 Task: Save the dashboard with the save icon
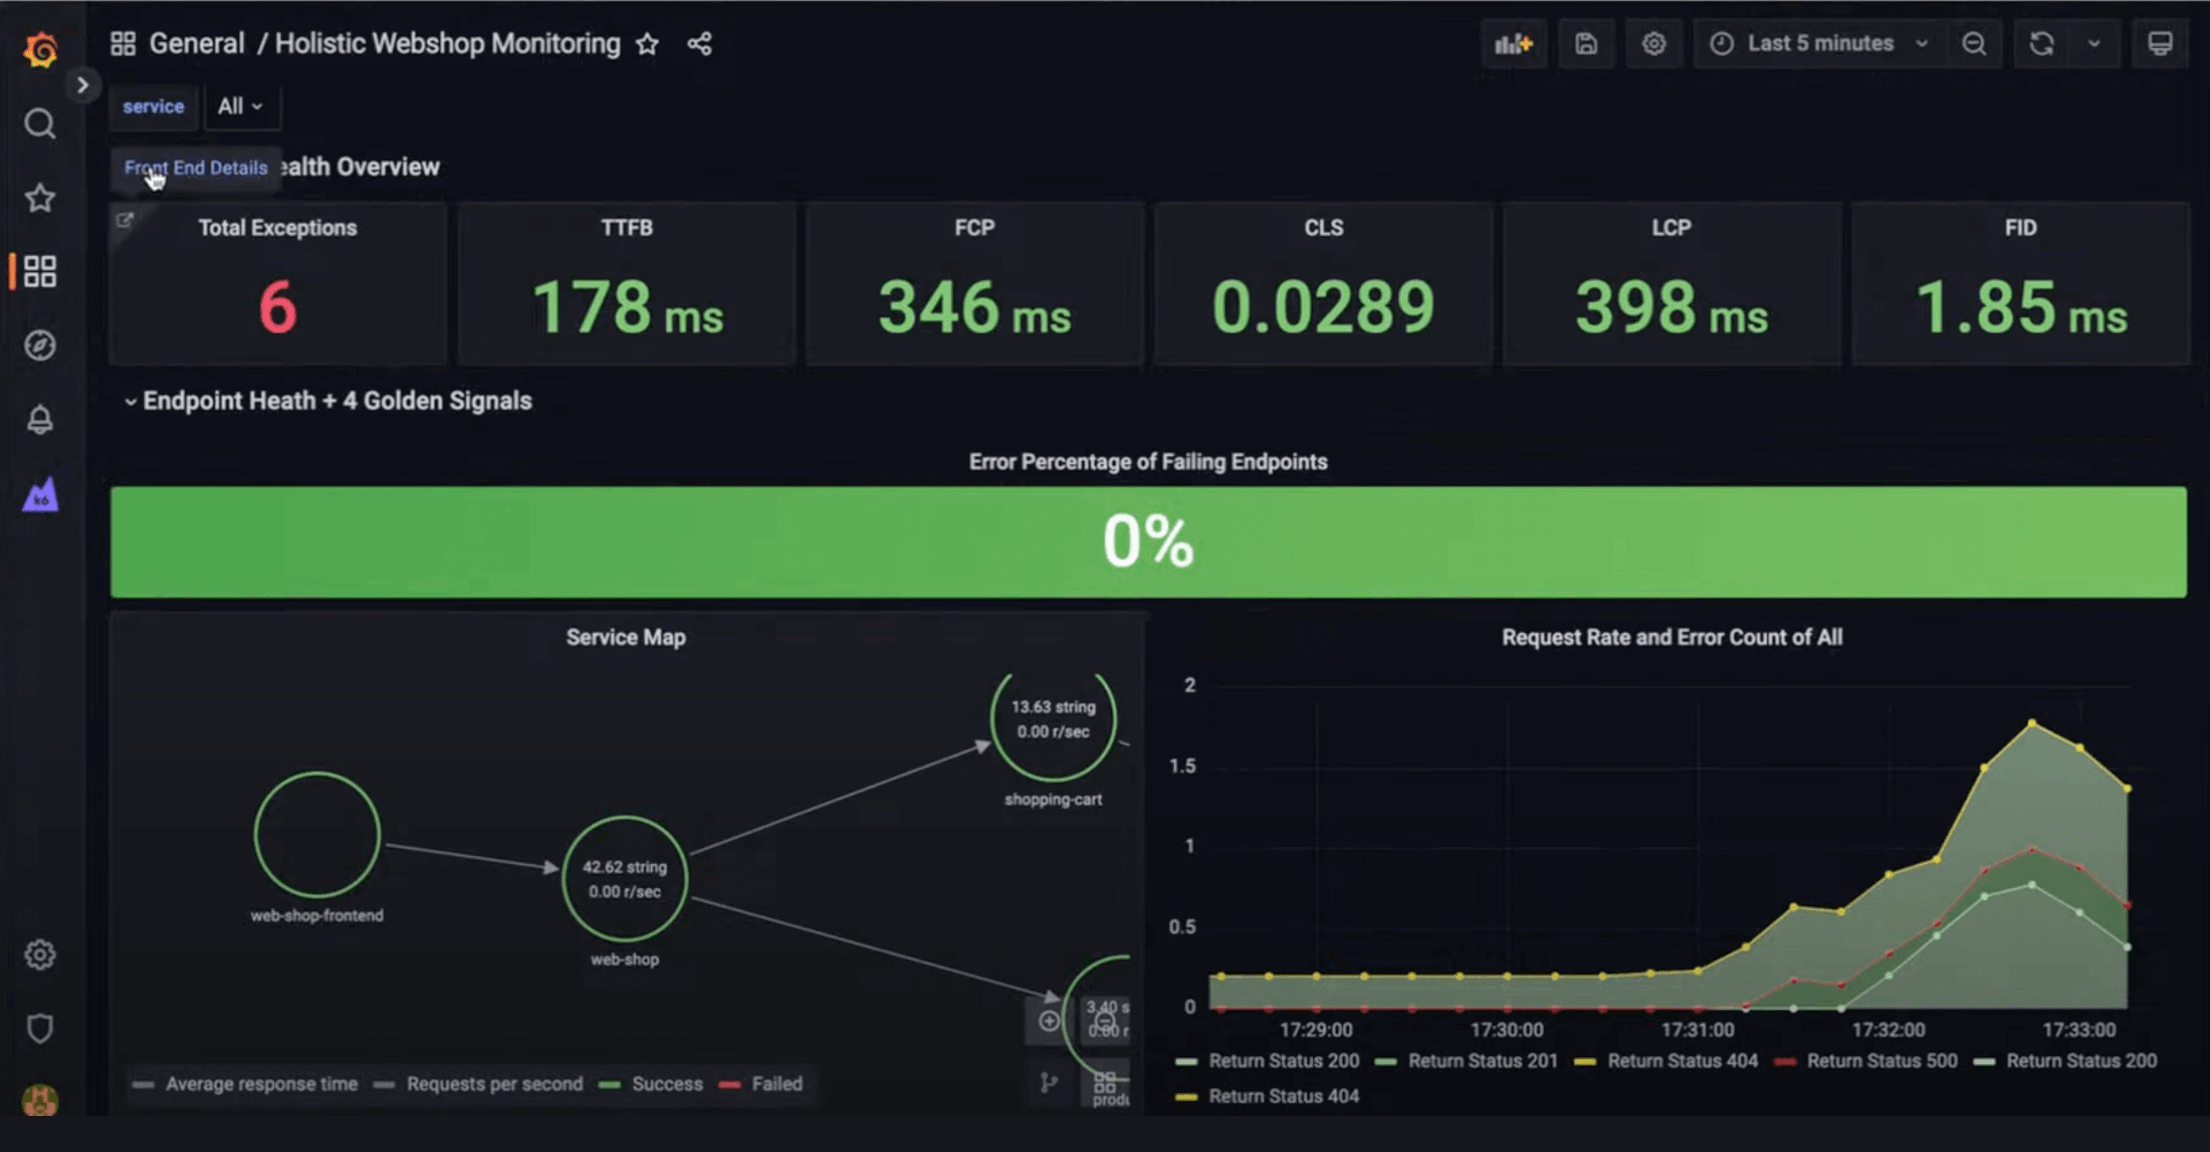[1586, 43]
